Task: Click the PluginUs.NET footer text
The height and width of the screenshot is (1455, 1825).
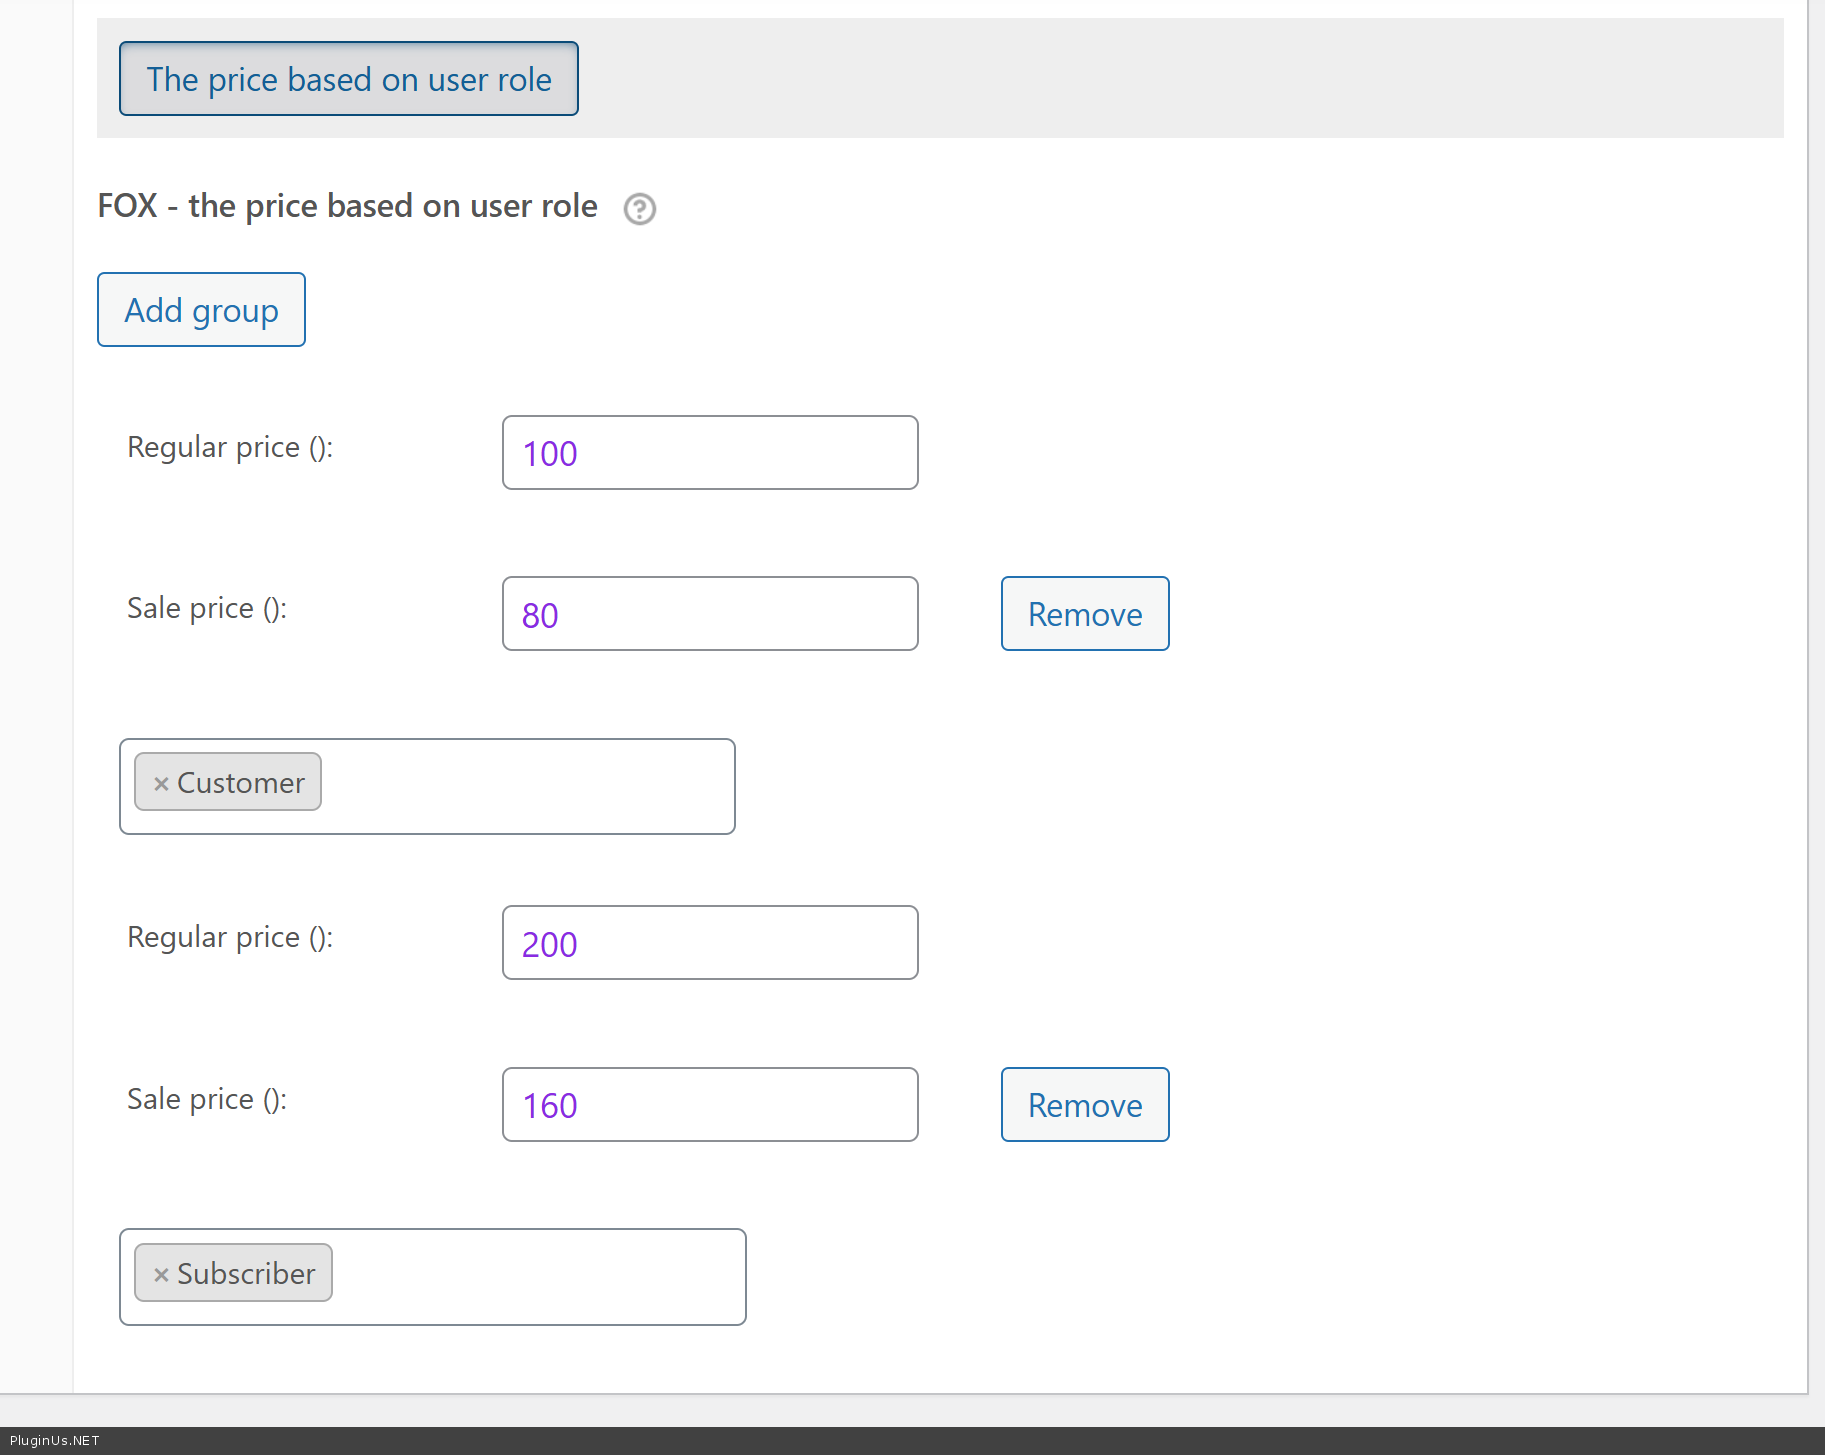Action: tap(55, 1441)
